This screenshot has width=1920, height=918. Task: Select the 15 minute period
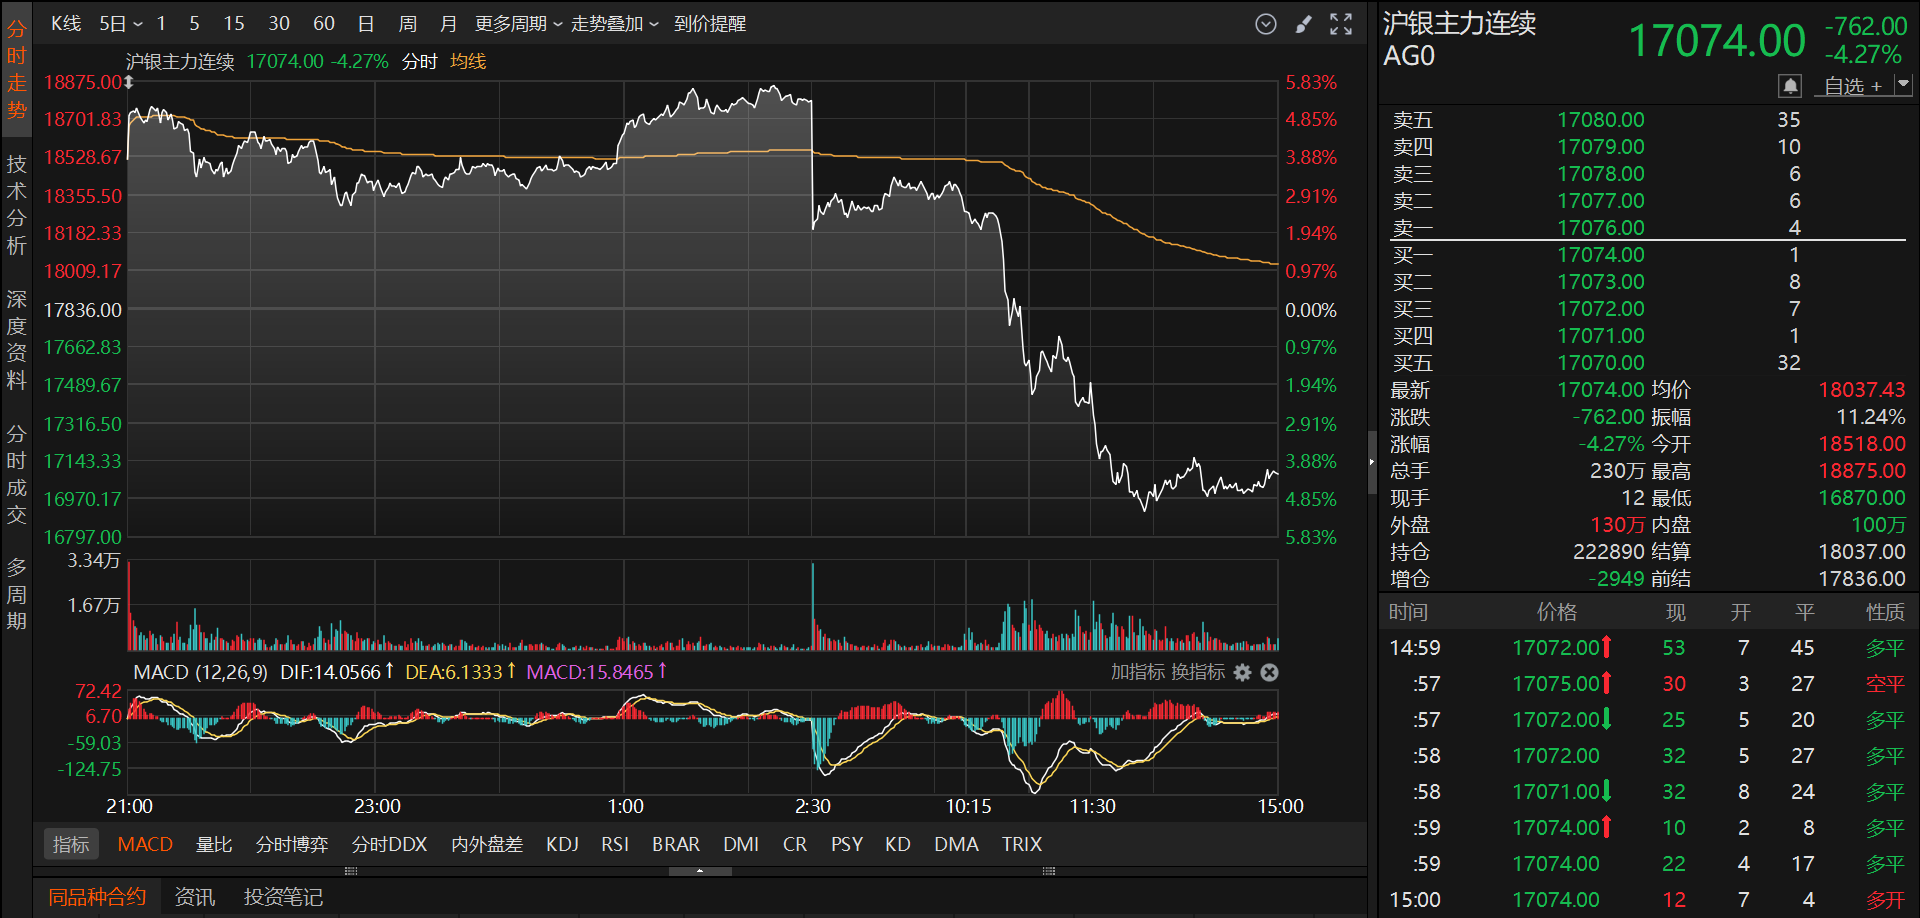click(234, 24)
